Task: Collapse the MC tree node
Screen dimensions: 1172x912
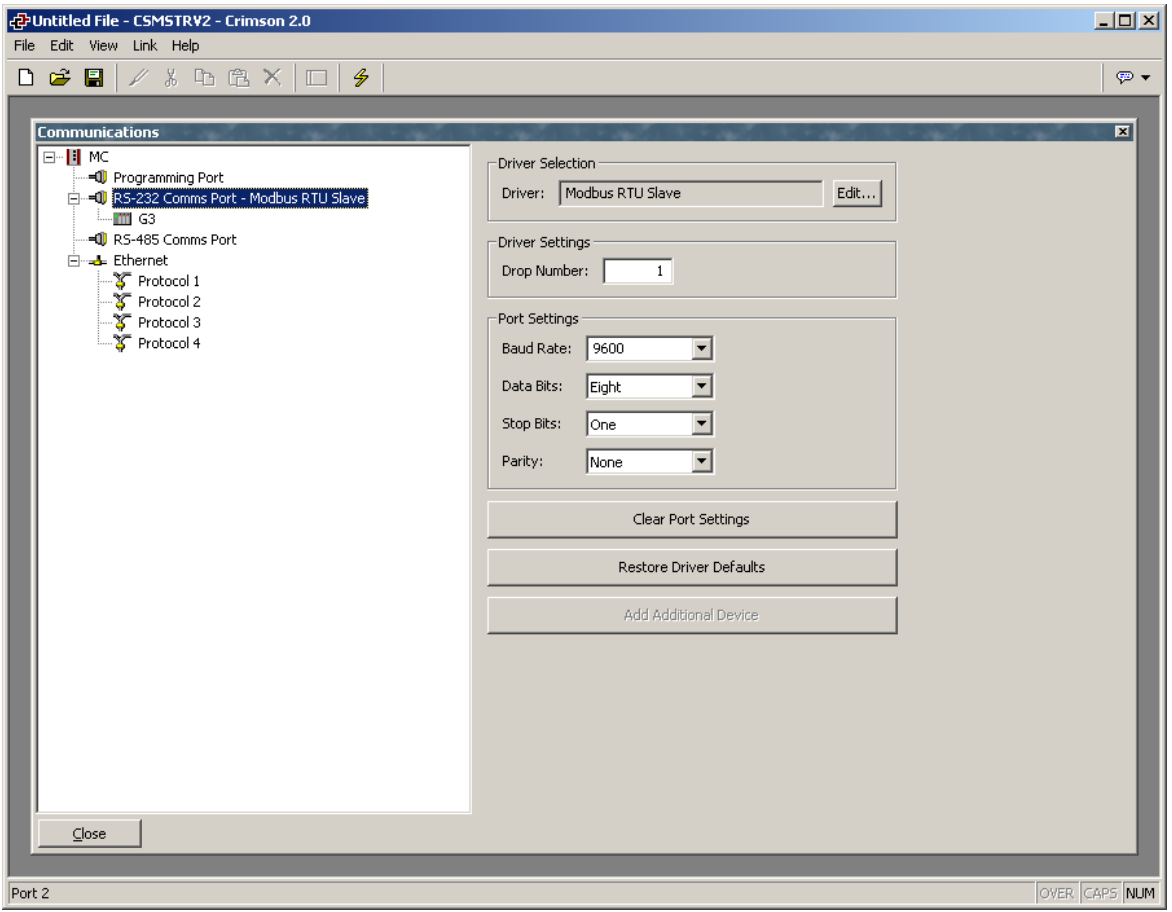Action: (49, 157)
